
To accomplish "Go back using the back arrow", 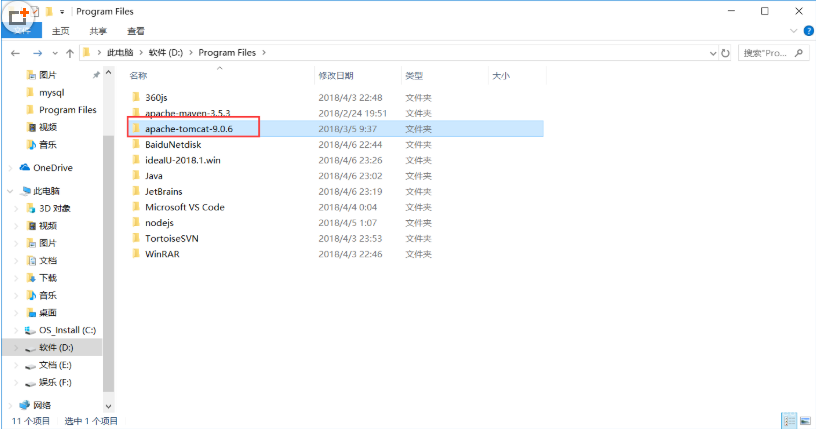I will 16,53.
